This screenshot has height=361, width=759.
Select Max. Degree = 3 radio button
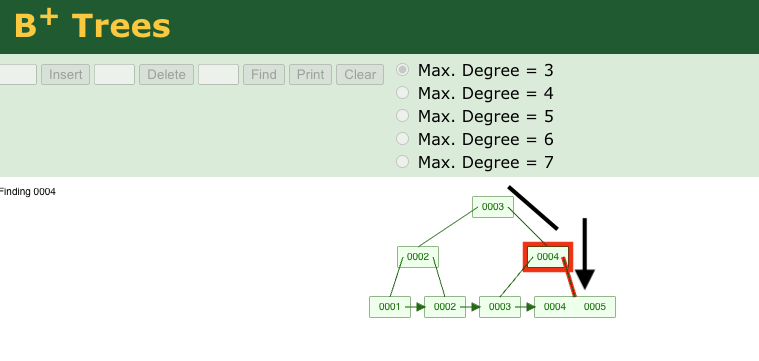pos(402,70)
